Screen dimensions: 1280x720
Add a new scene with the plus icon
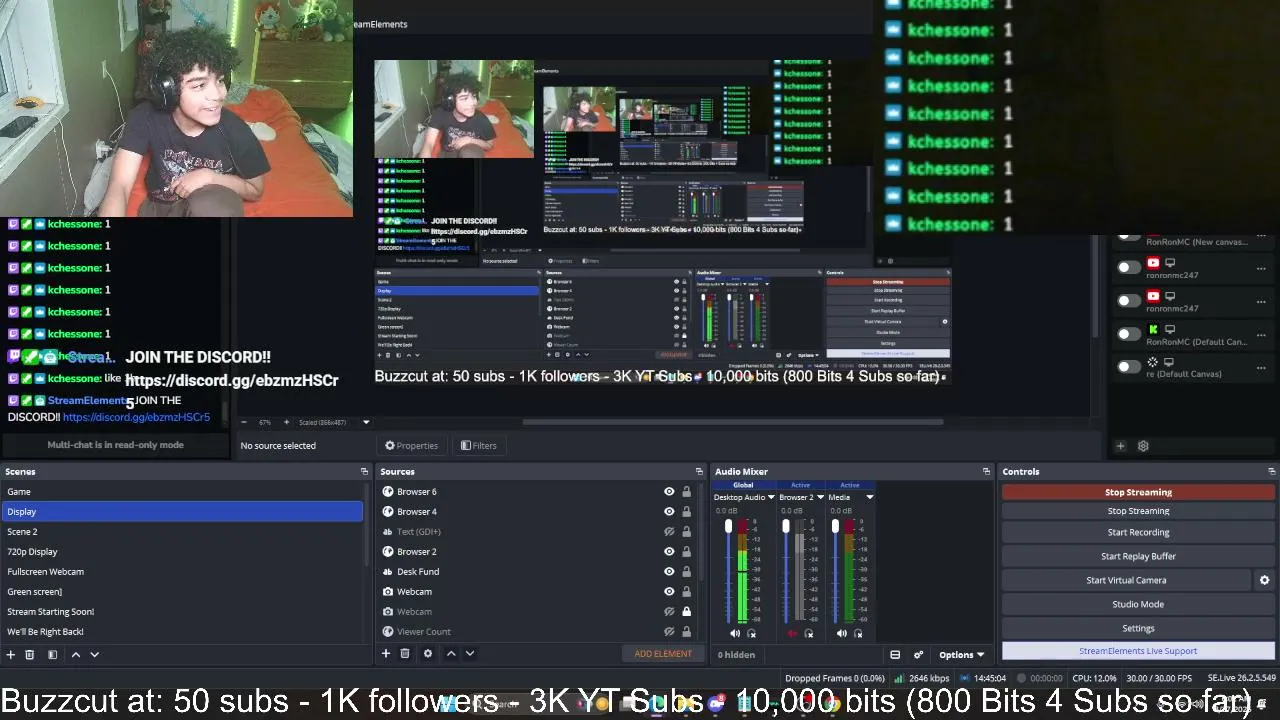point(11,654)
